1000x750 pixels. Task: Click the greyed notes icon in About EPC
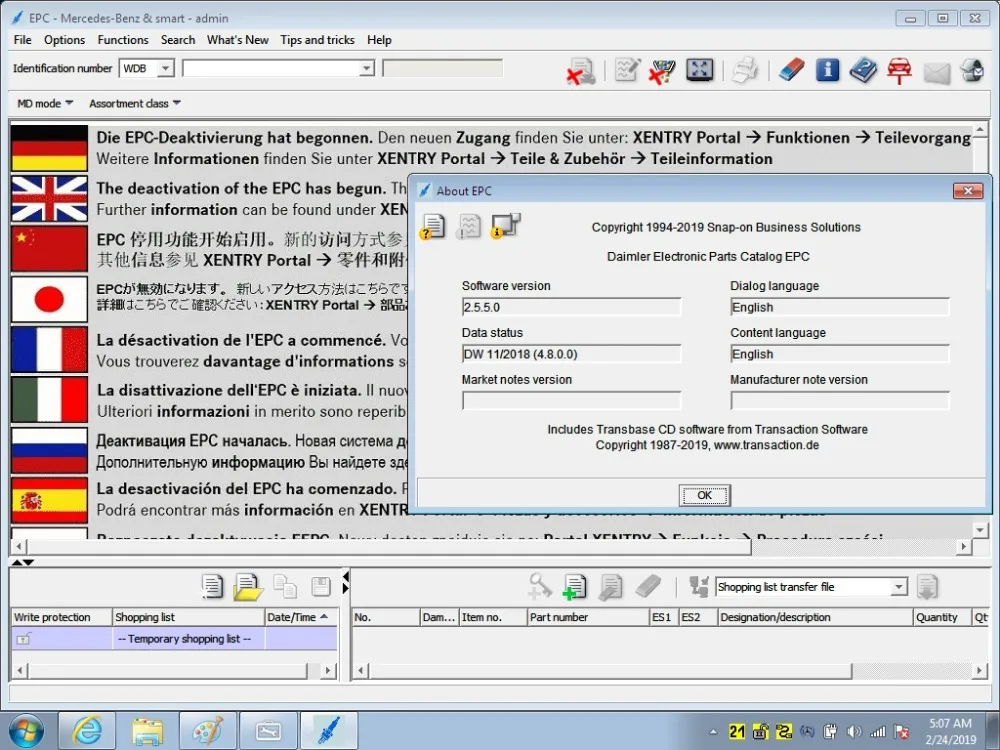coord(469,226)
